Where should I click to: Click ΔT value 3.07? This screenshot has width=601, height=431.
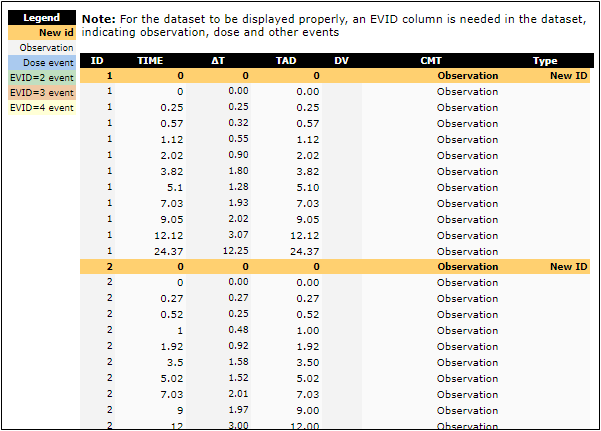click(x=238, y=235)
